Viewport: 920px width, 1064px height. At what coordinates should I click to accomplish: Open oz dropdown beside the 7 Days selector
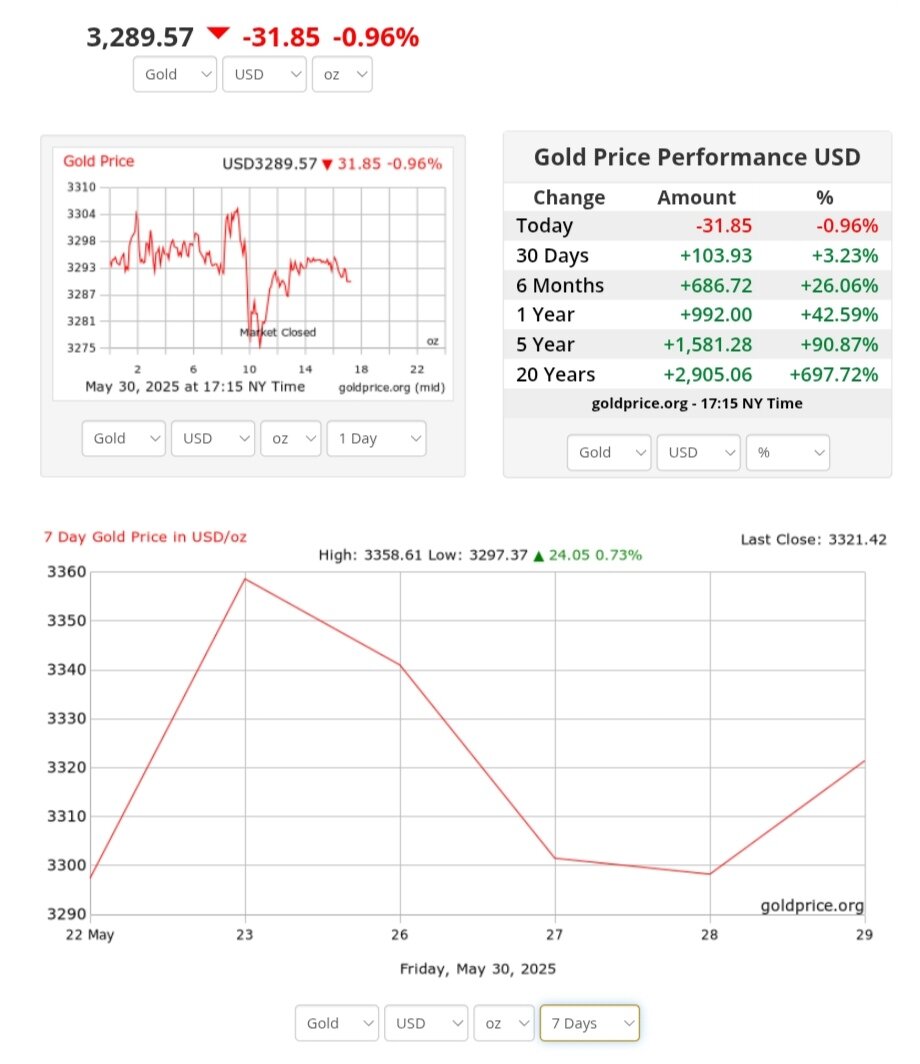click(503, 1023)
